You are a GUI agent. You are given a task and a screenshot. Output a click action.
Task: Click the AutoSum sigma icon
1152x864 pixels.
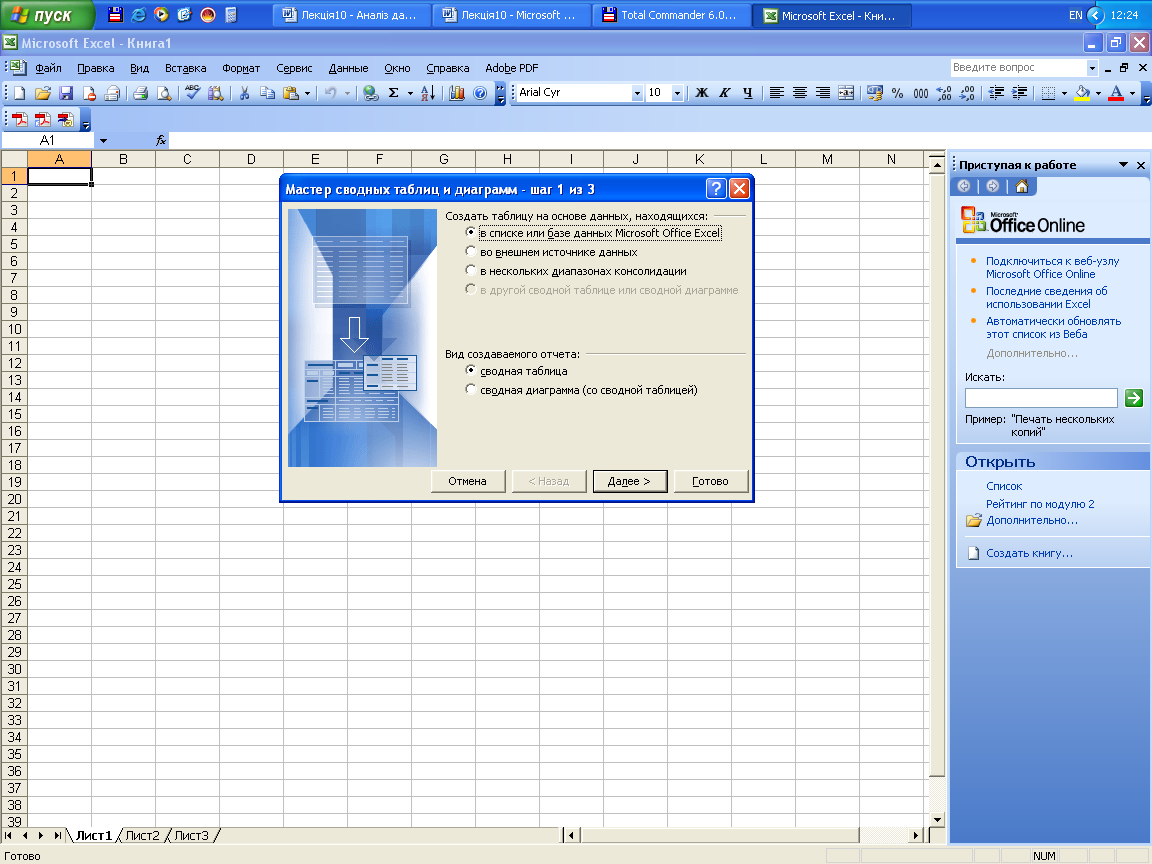(394, 93)
